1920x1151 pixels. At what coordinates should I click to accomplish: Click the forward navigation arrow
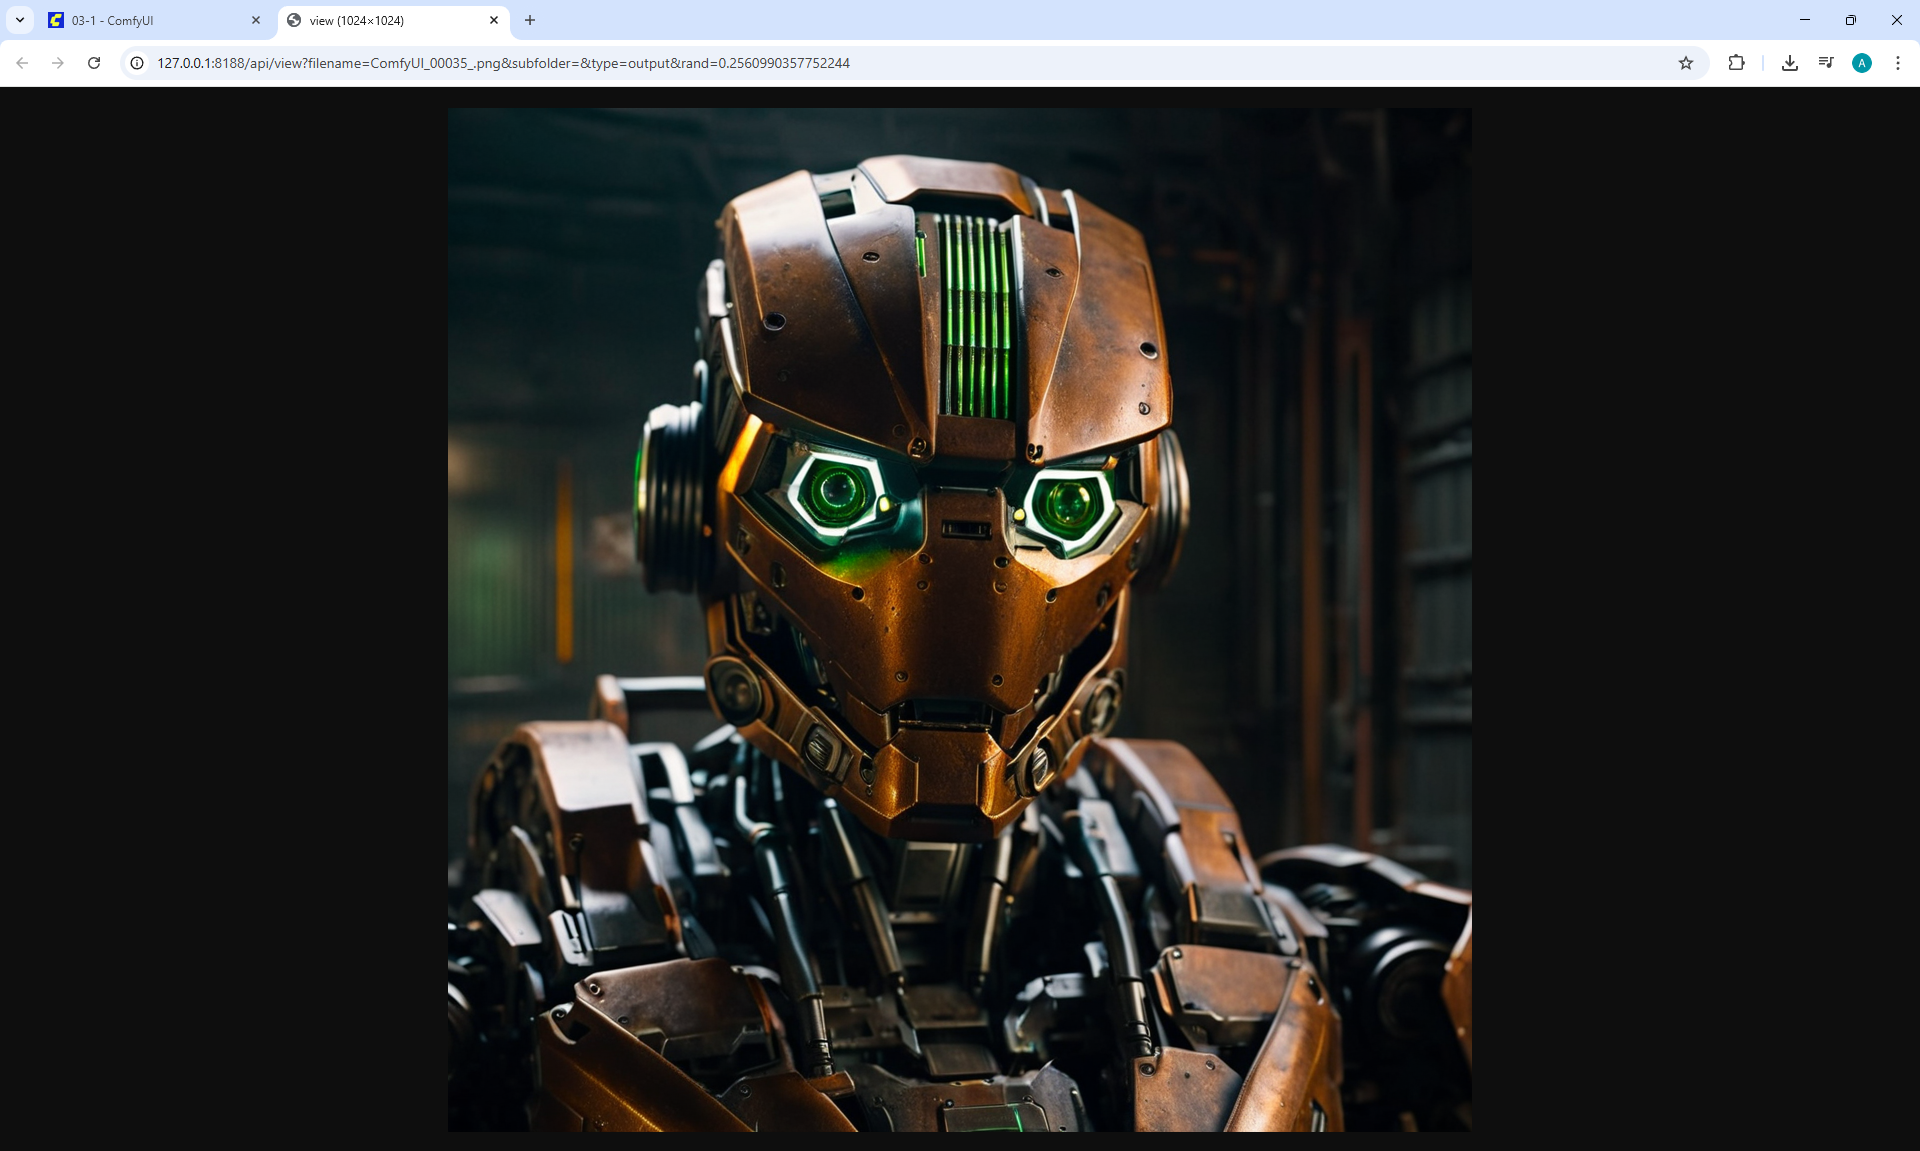pyautogui.click(x=58, y=63)
